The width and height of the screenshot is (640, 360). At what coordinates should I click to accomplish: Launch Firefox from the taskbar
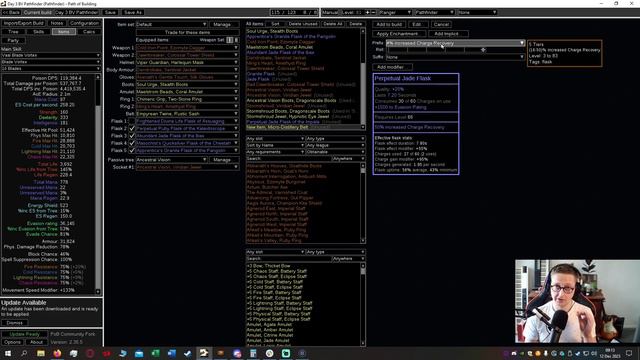click(x=57, y=353)
